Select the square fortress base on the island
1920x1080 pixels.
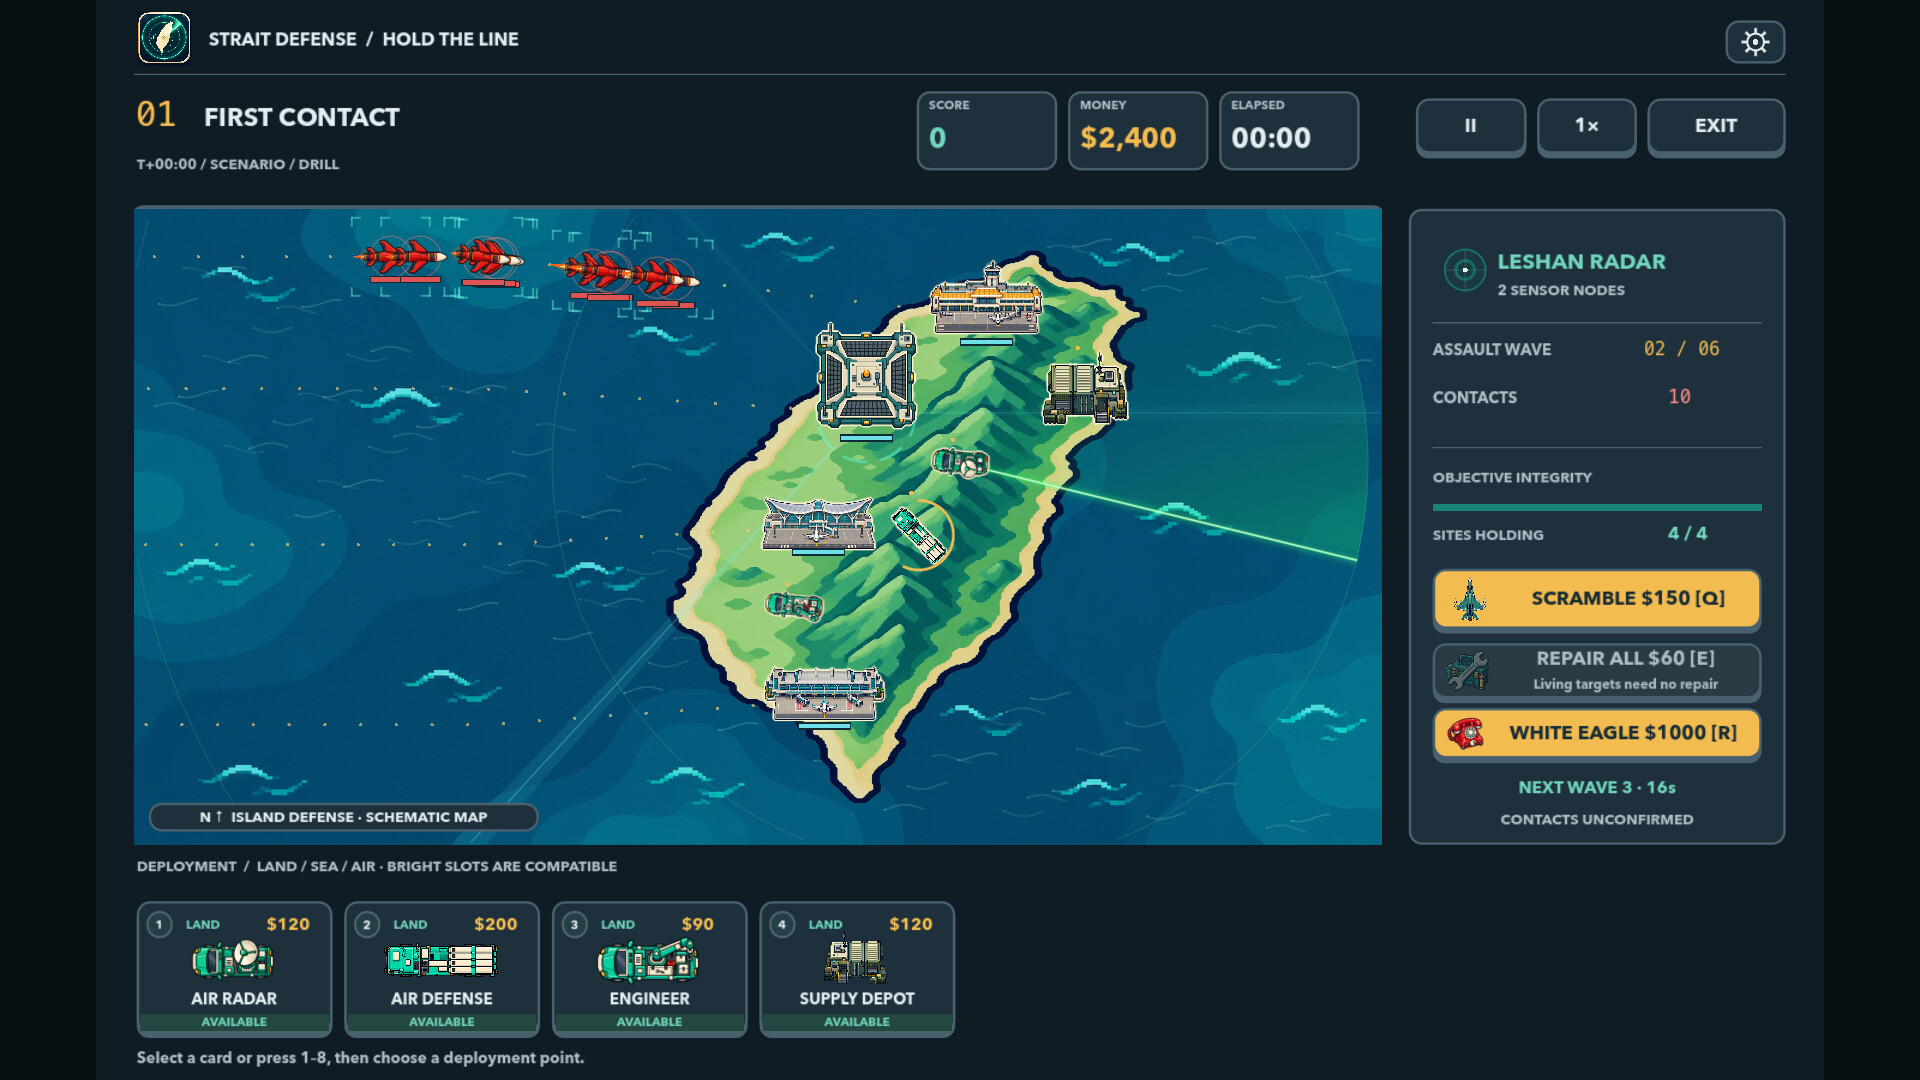point(866,377)
